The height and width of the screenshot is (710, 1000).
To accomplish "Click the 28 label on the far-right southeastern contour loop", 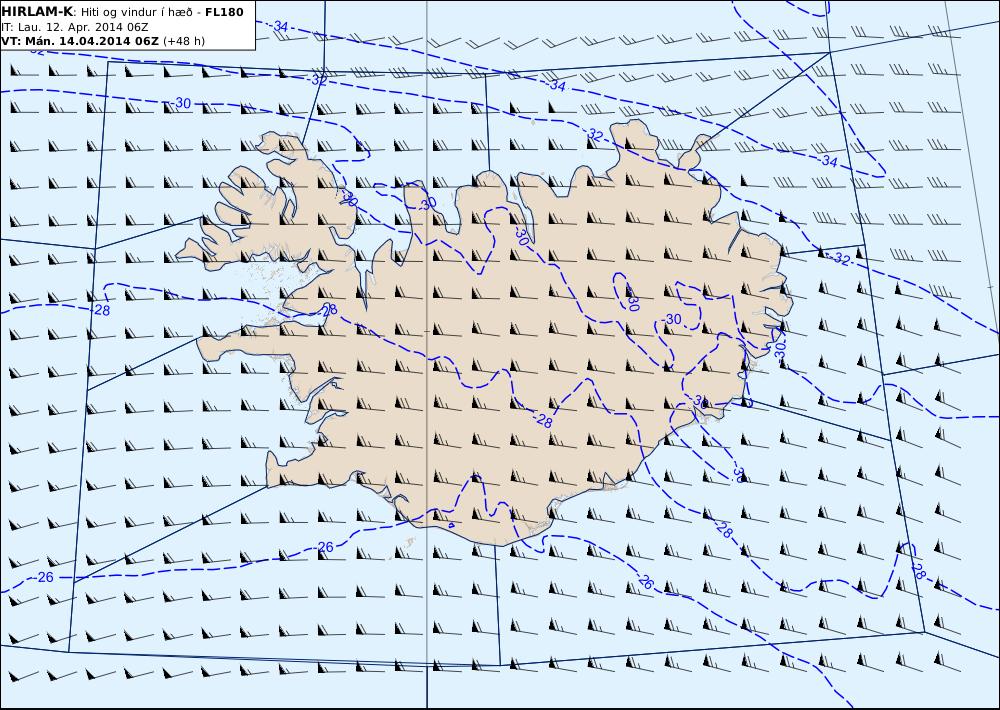I will pyautogui.click(x=918, y=571).
